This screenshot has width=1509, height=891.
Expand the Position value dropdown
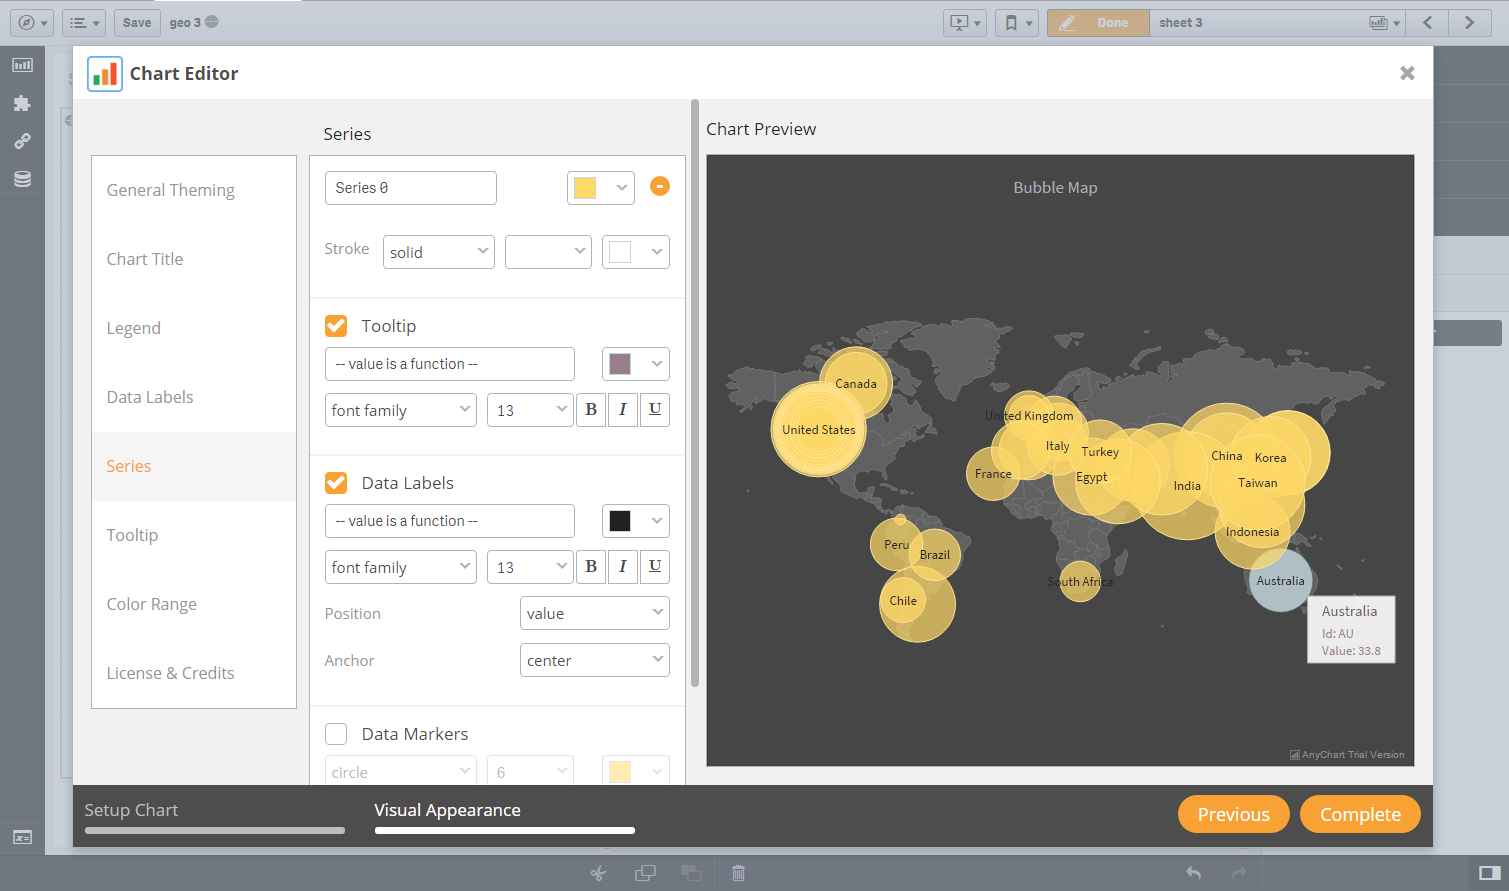coord(594,613)
